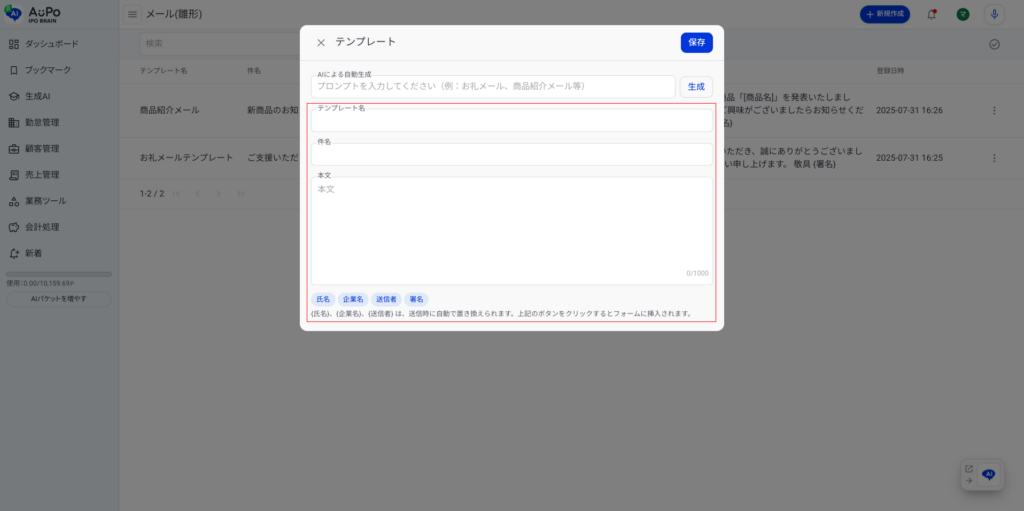The height and width of the screenshot is (511, 1024).
Task: Toggle the hamburger sidebar menu icon
Action: [133, 14]
